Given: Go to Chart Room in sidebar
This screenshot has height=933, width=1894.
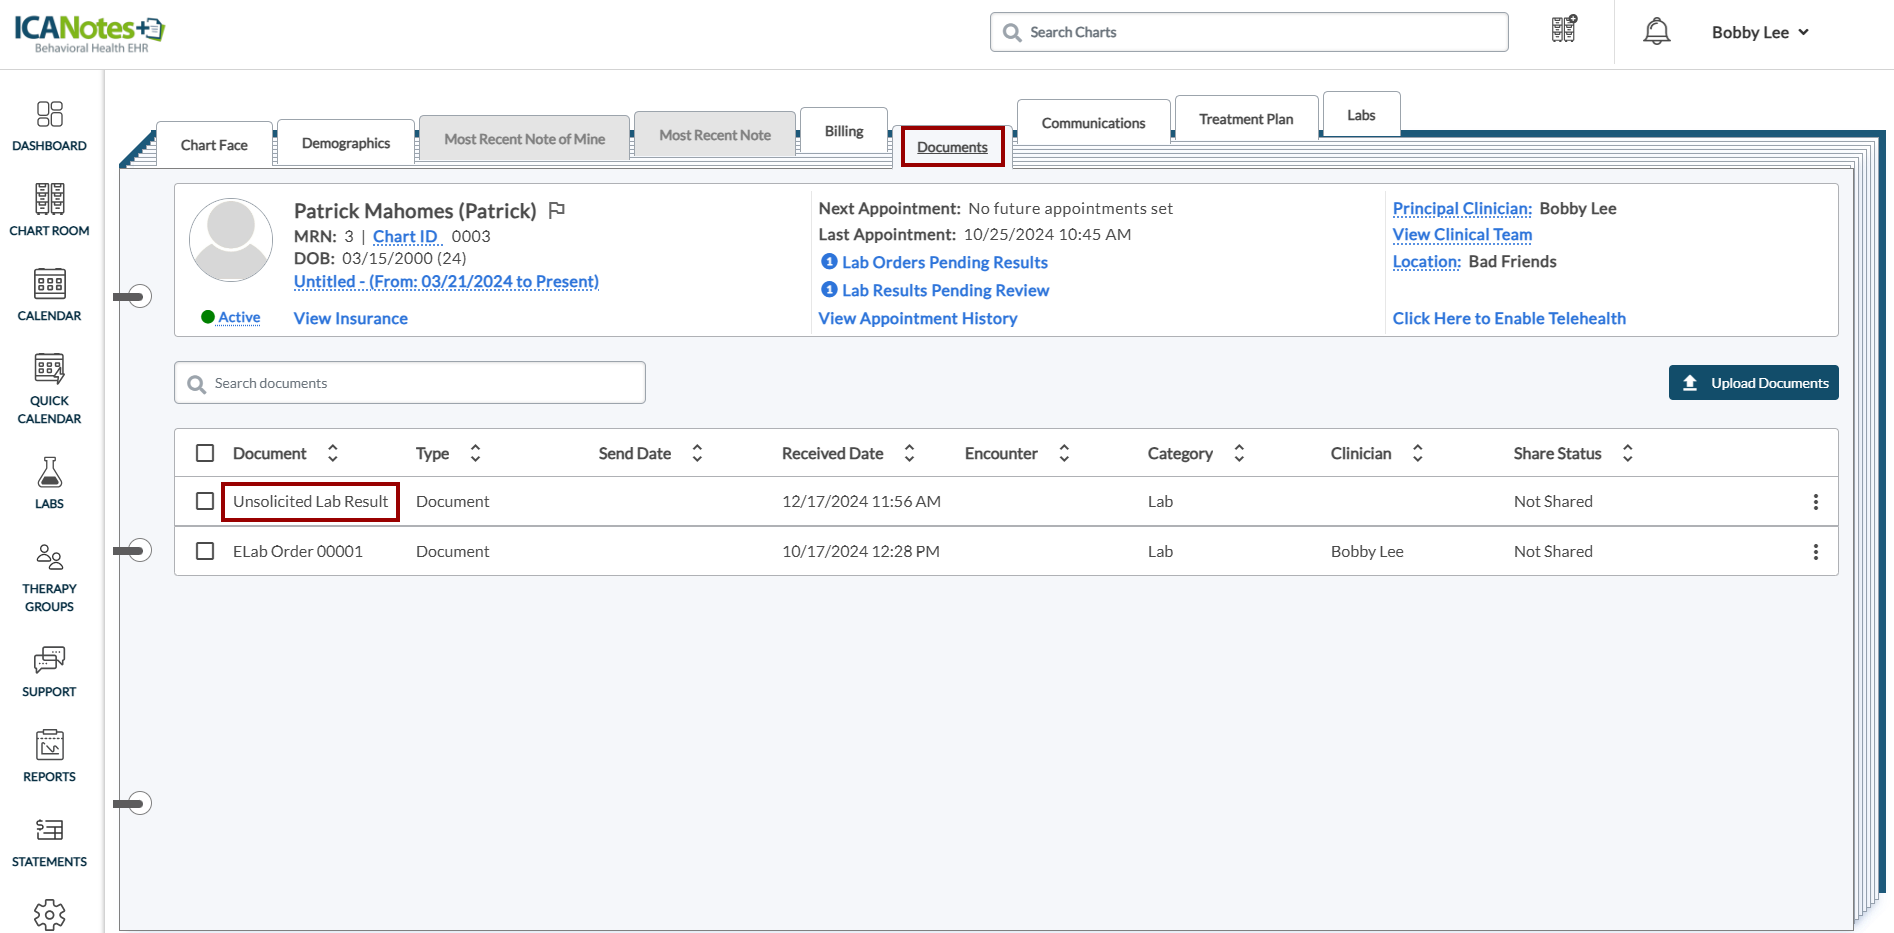Looking at the screenshot, I should [x=49, y=210].
